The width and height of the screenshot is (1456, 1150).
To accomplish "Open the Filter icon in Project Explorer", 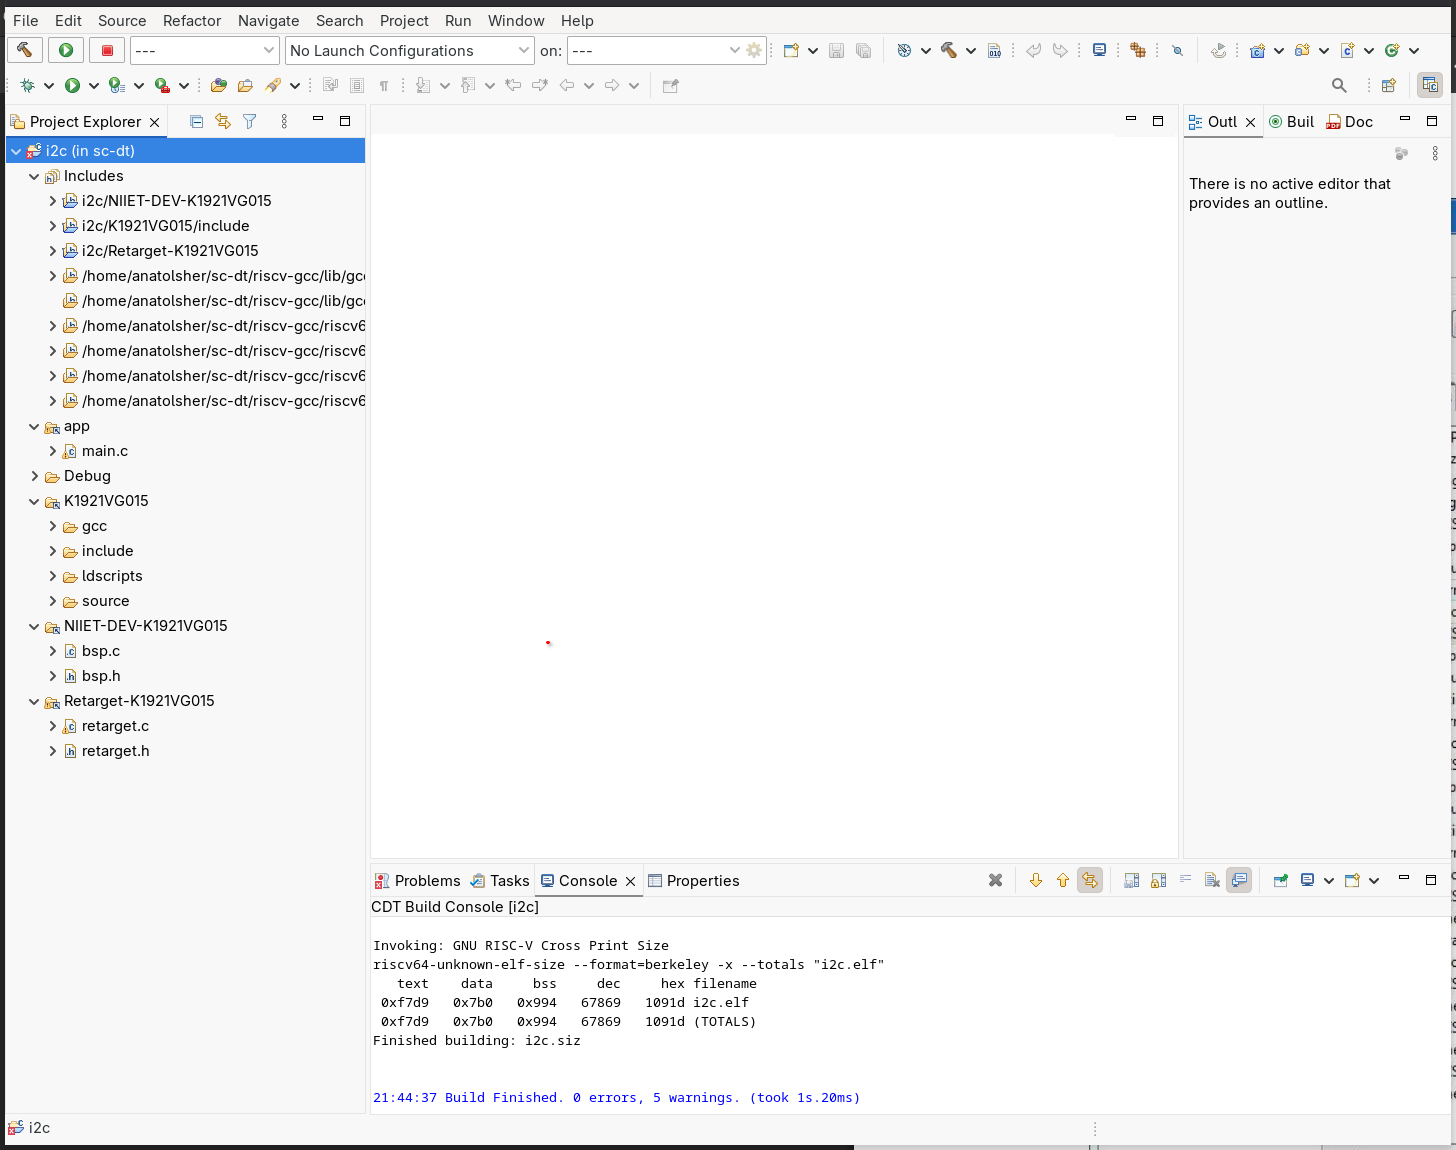I will point(250,122).
